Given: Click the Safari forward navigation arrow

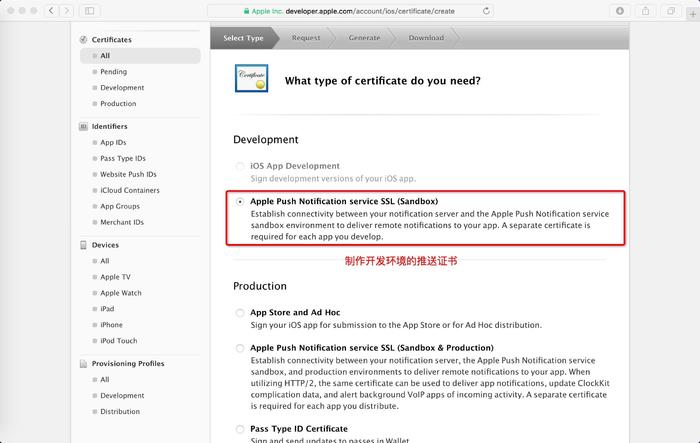Looking at the screenshot, I should pyautogui.click(x=67, y=10).
